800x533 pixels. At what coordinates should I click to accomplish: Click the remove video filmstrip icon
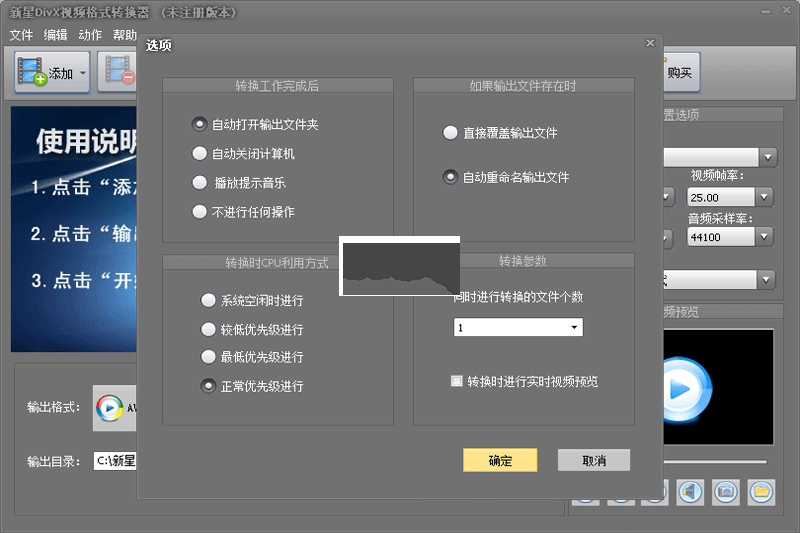tap(118, 71)
